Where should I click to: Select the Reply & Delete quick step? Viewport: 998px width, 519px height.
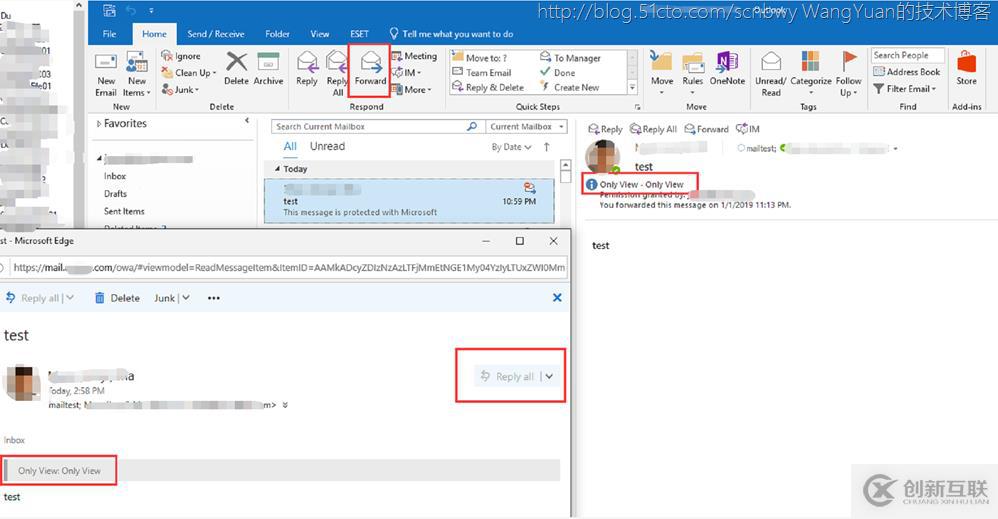pos(488,87)
